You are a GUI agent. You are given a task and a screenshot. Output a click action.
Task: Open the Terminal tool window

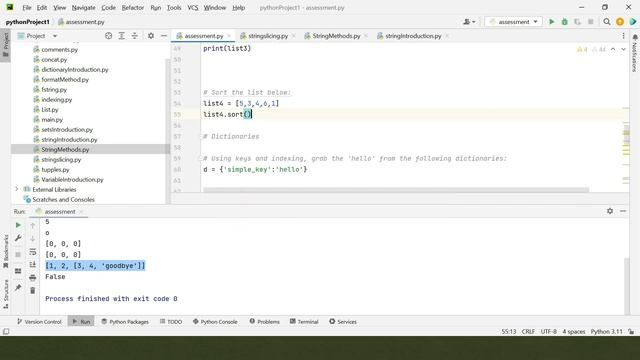304,322
